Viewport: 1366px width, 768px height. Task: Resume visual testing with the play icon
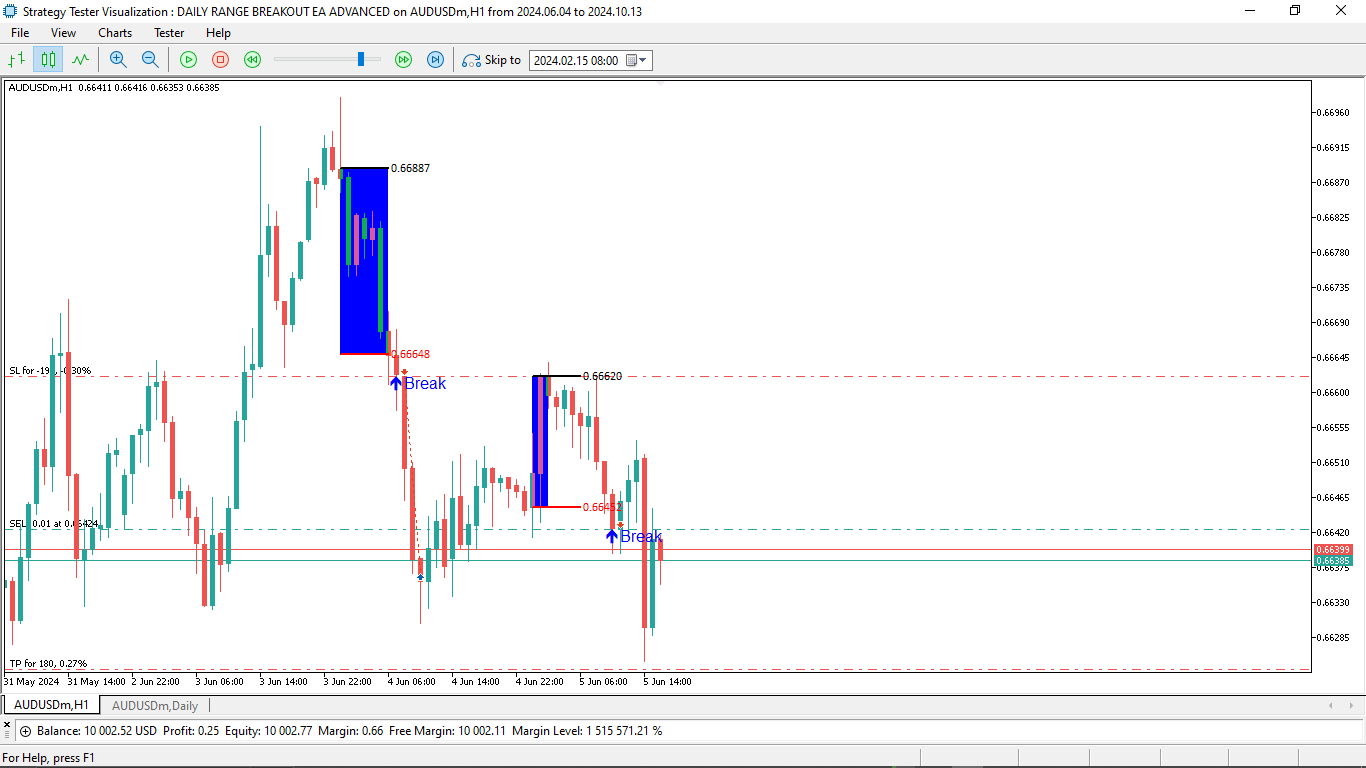point(189,60)
